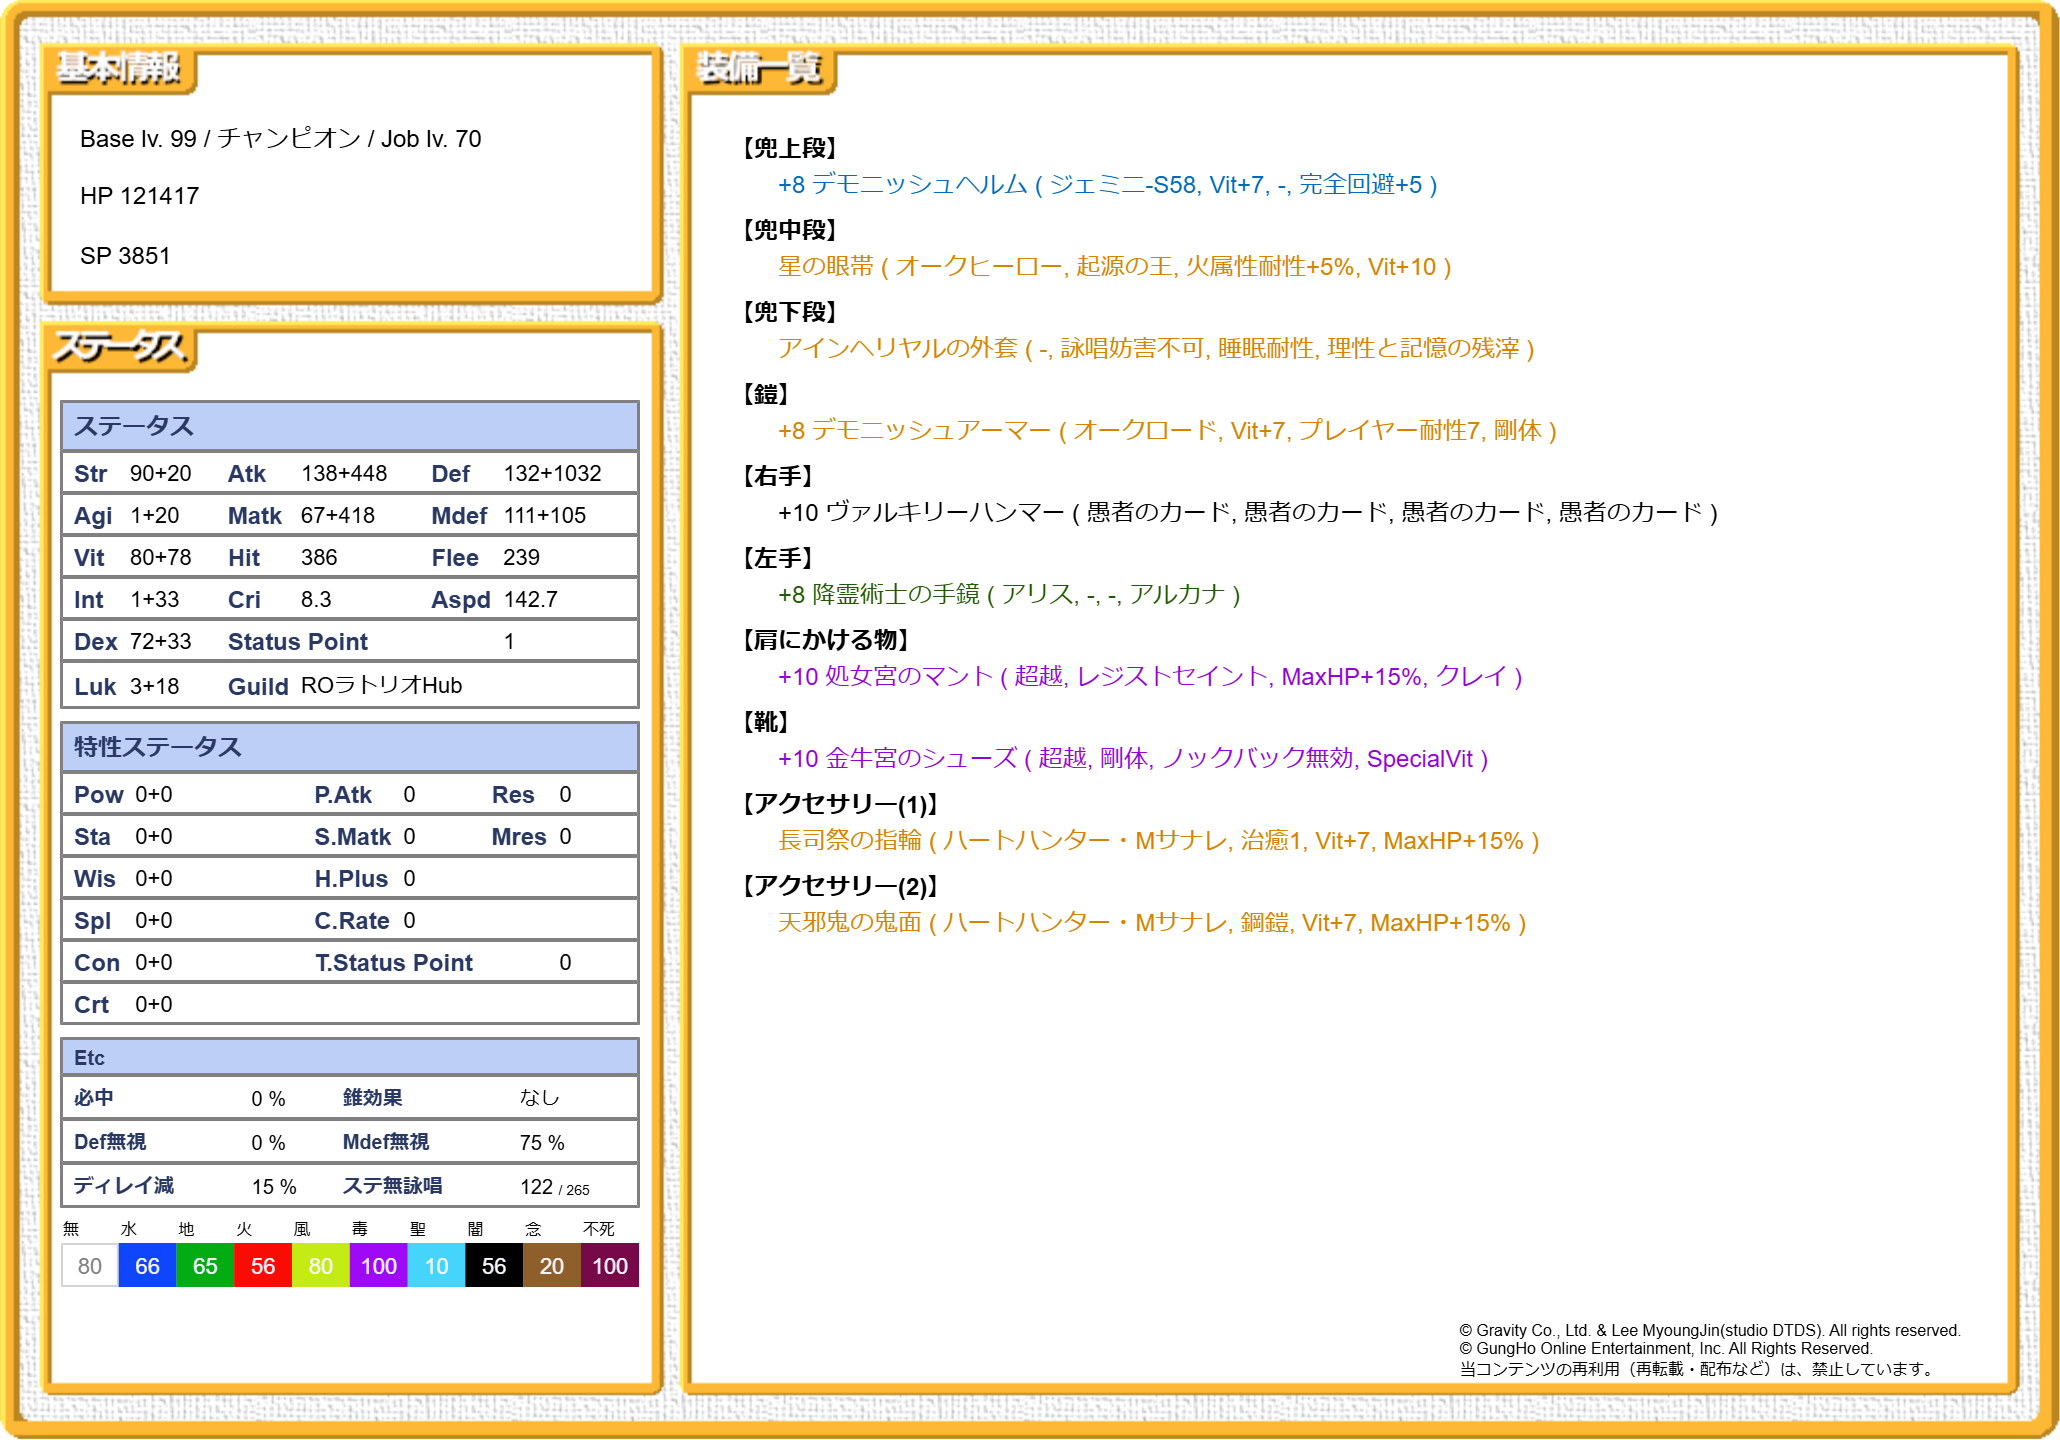Click the ステータス section header badge
This screenshot has height=1440, width=2060.
point(120,348)
